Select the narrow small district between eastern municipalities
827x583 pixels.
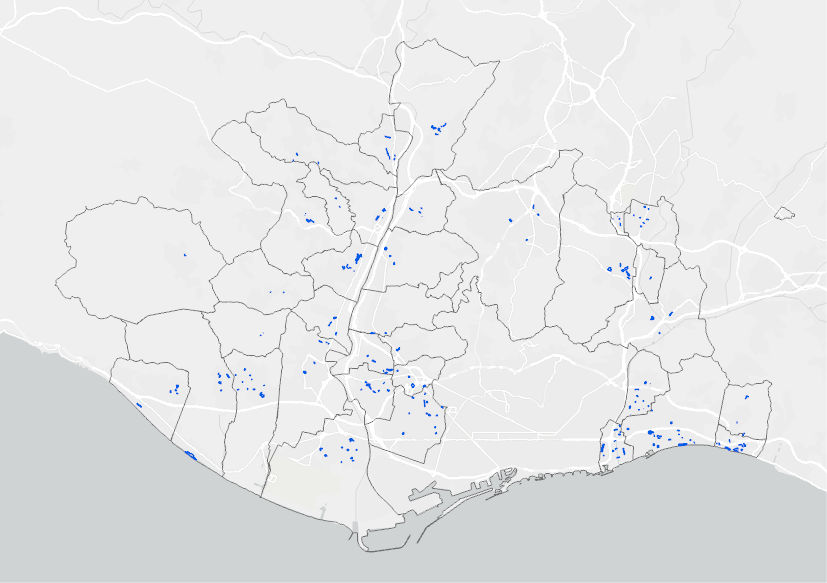pyautogui.click(x=649, y=274)
